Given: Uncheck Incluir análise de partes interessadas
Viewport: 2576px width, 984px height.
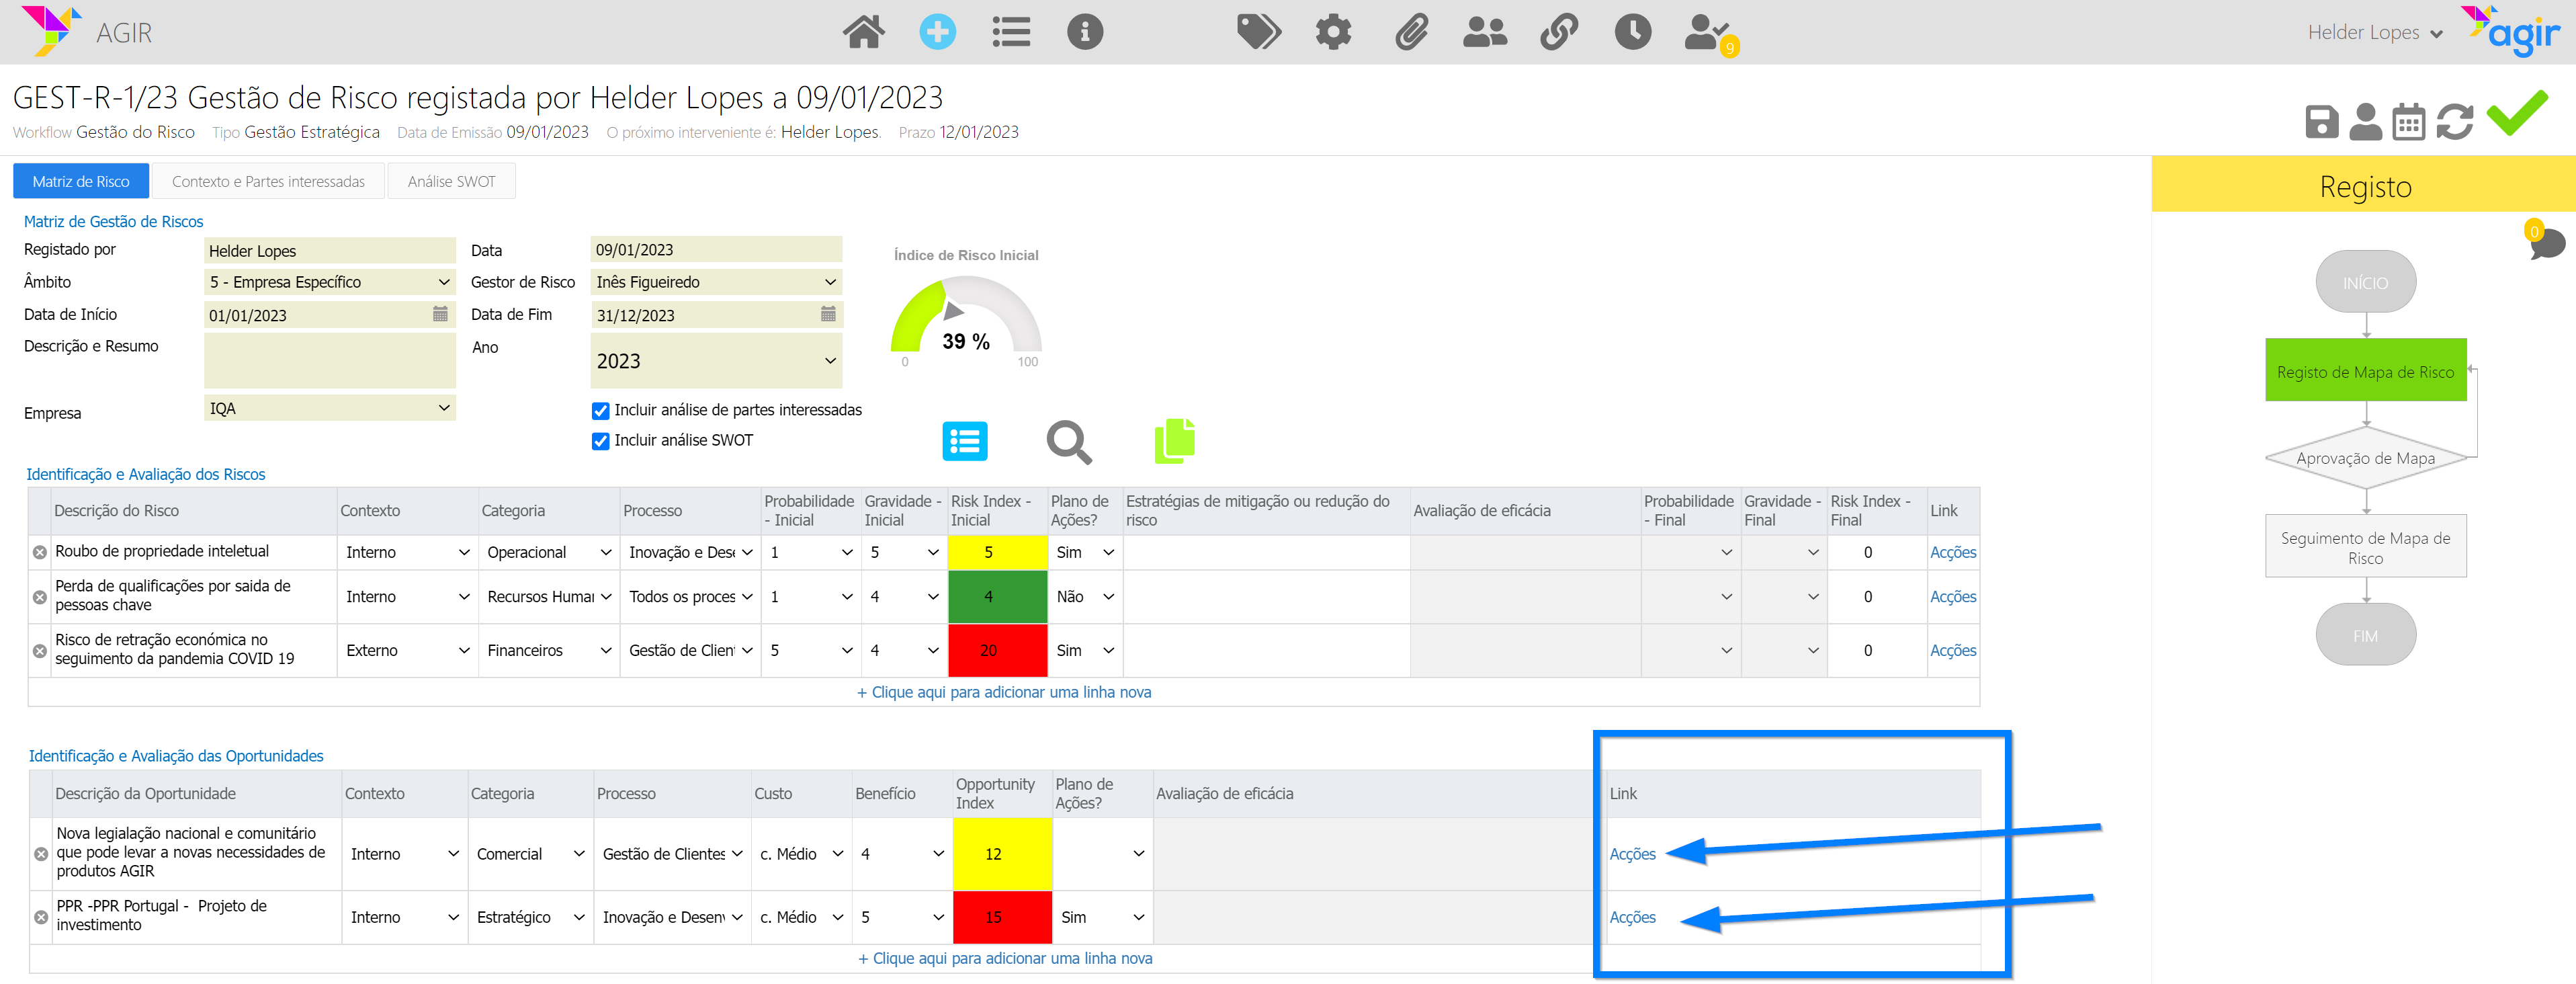Looking at the screenshot, I should (x=601, y=411).
